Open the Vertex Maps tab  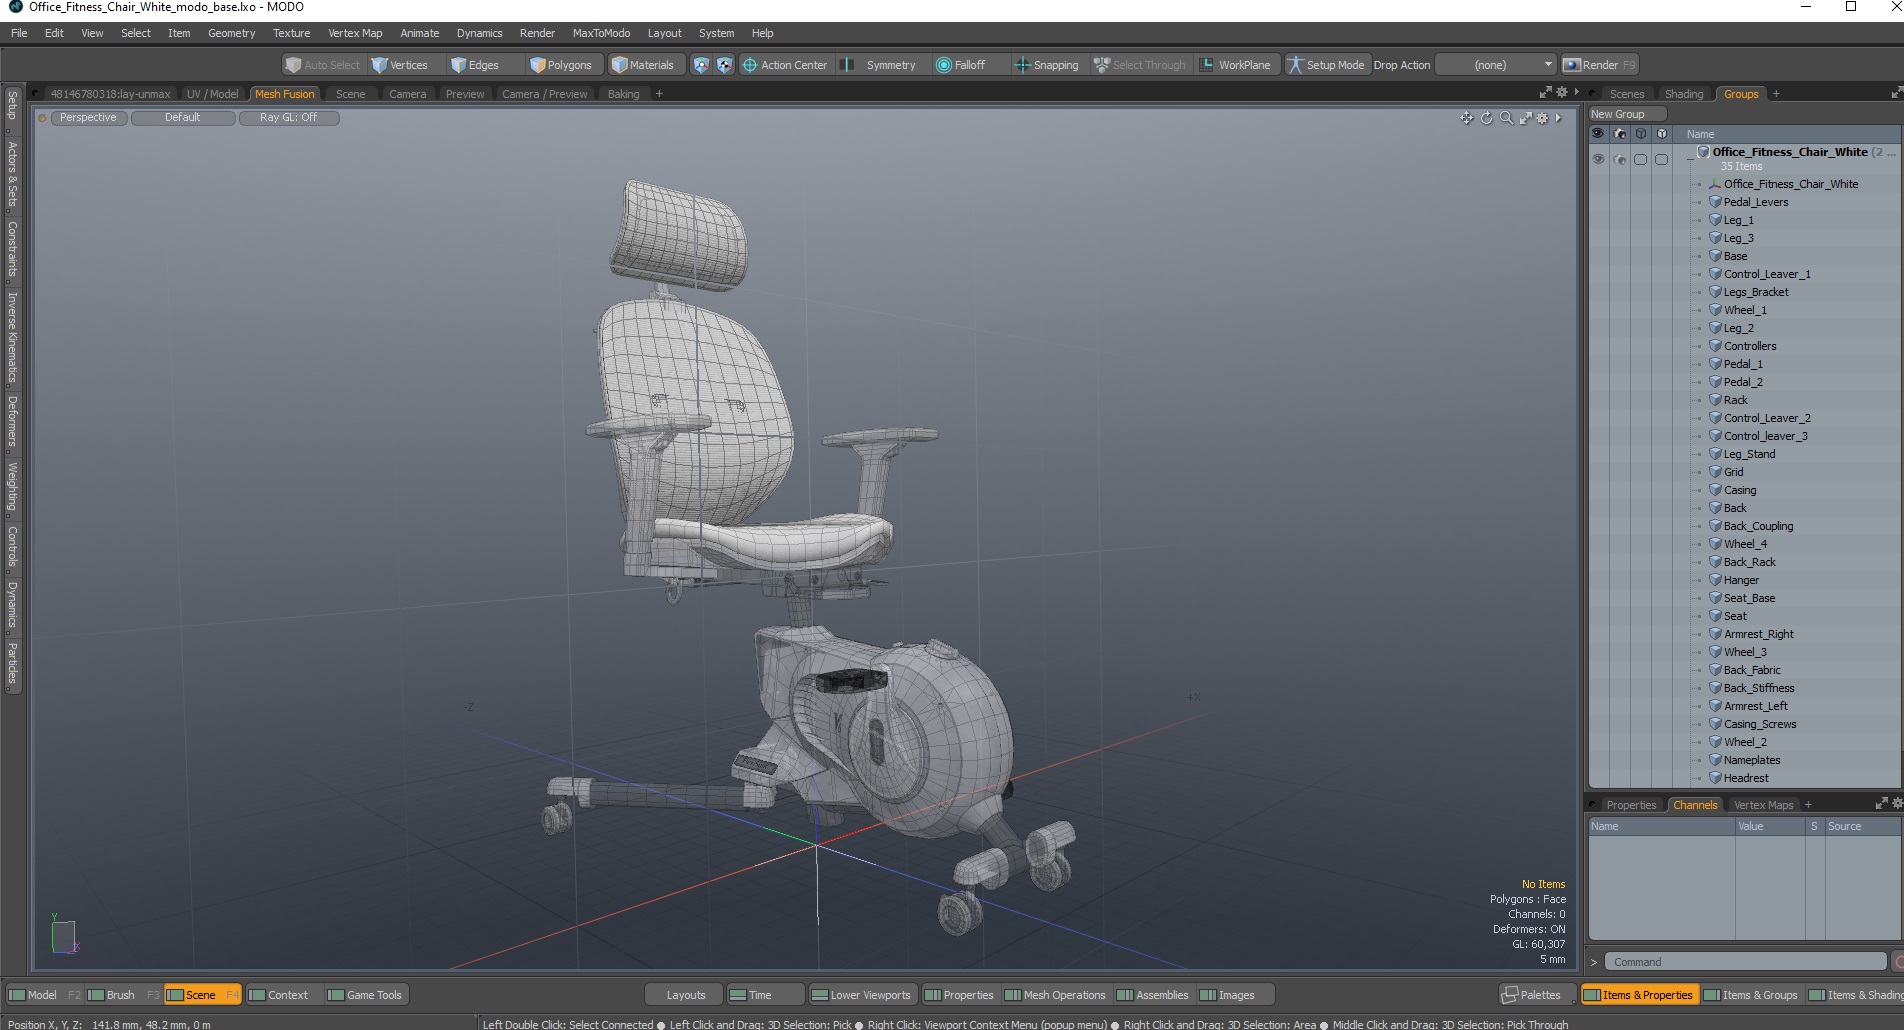click(x=1763, y=805)
